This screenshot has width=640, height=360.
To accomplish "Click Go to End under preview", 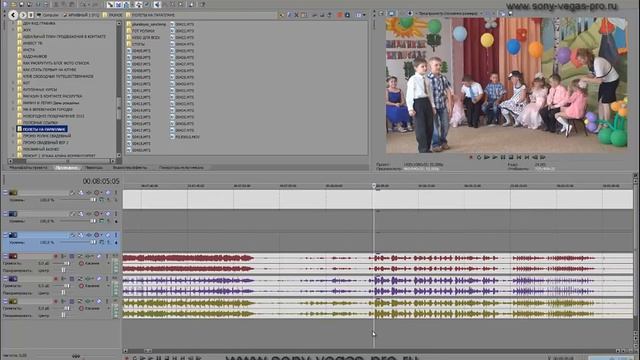I will click(527, 157).
